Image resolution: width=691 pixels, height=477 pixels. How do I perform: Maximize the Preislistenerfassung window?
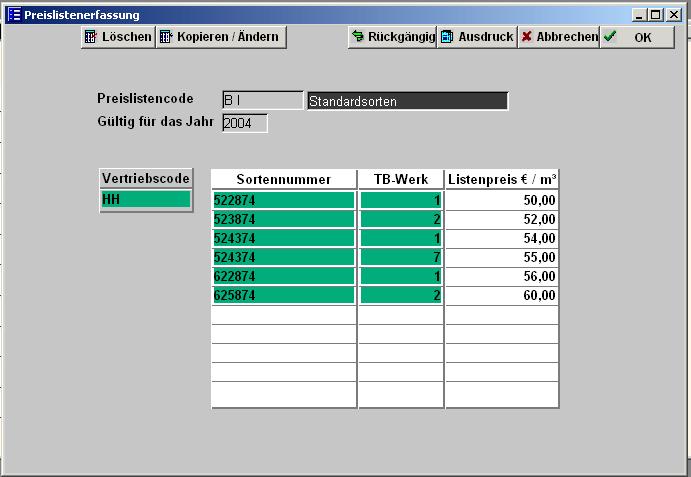pos(655,15)
